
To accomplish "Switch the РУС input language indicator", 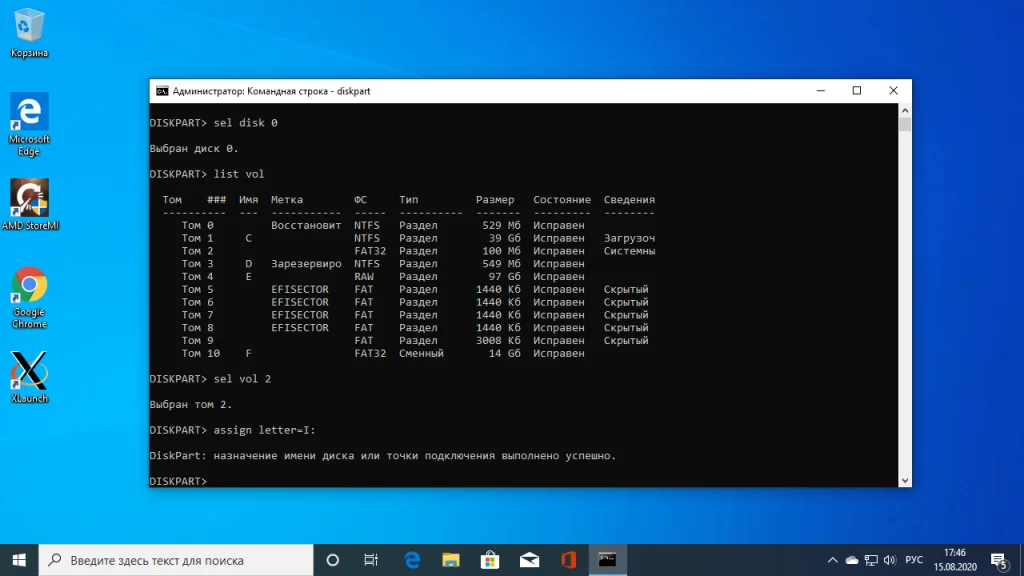I will [914, 560].
